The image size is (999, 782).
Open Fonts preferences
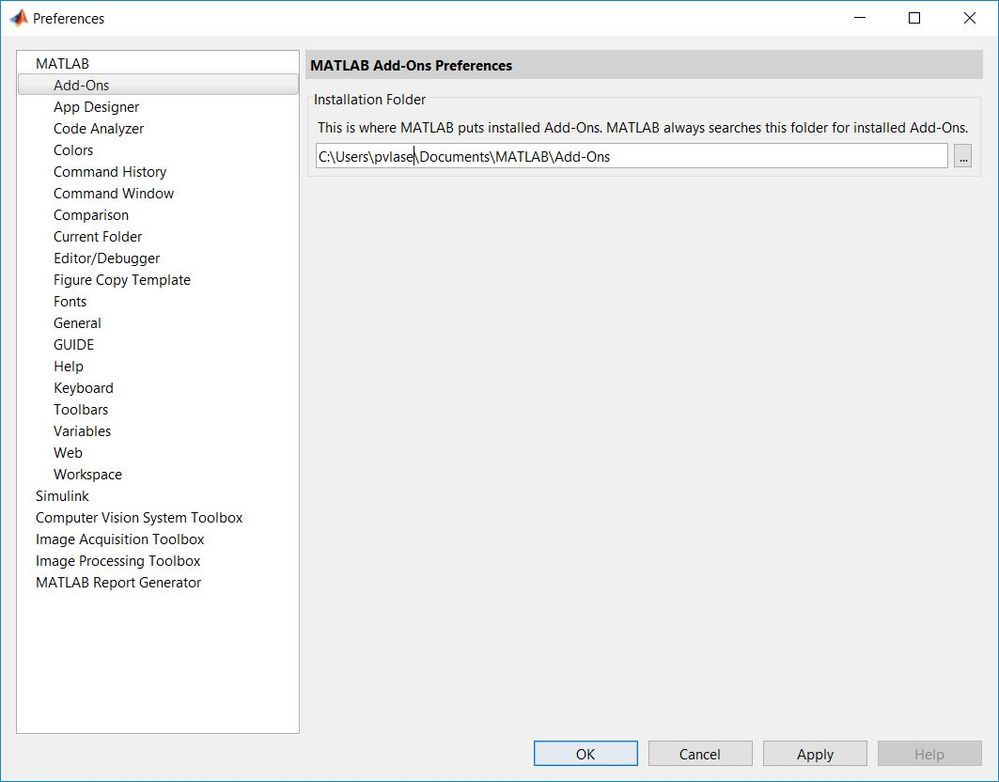click(70, 302)
